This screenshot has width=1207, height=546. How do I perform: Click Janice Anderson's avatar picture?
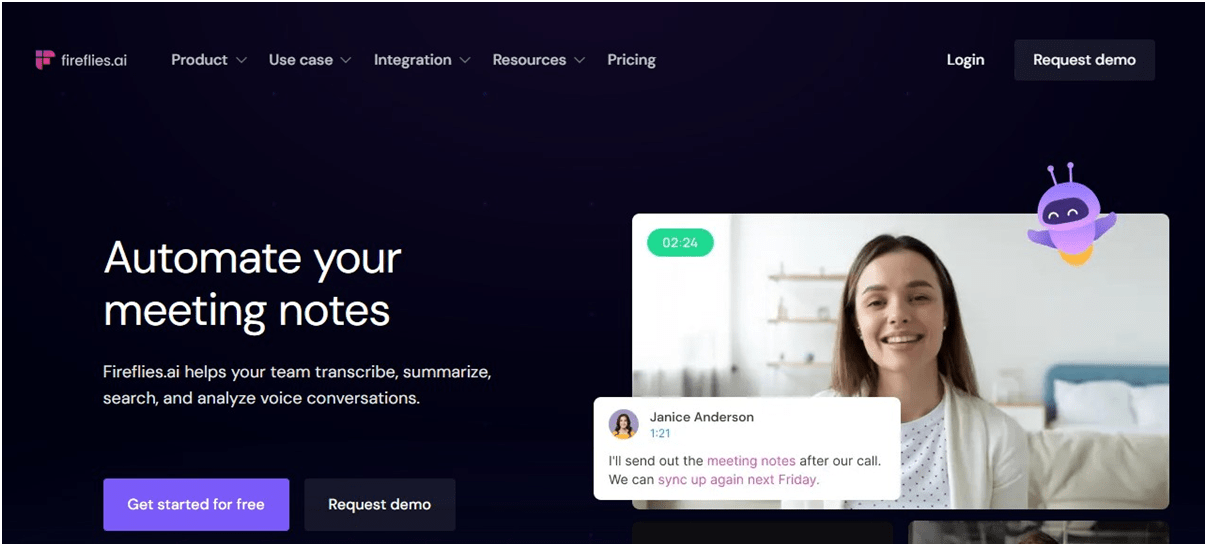coord(624,424)
